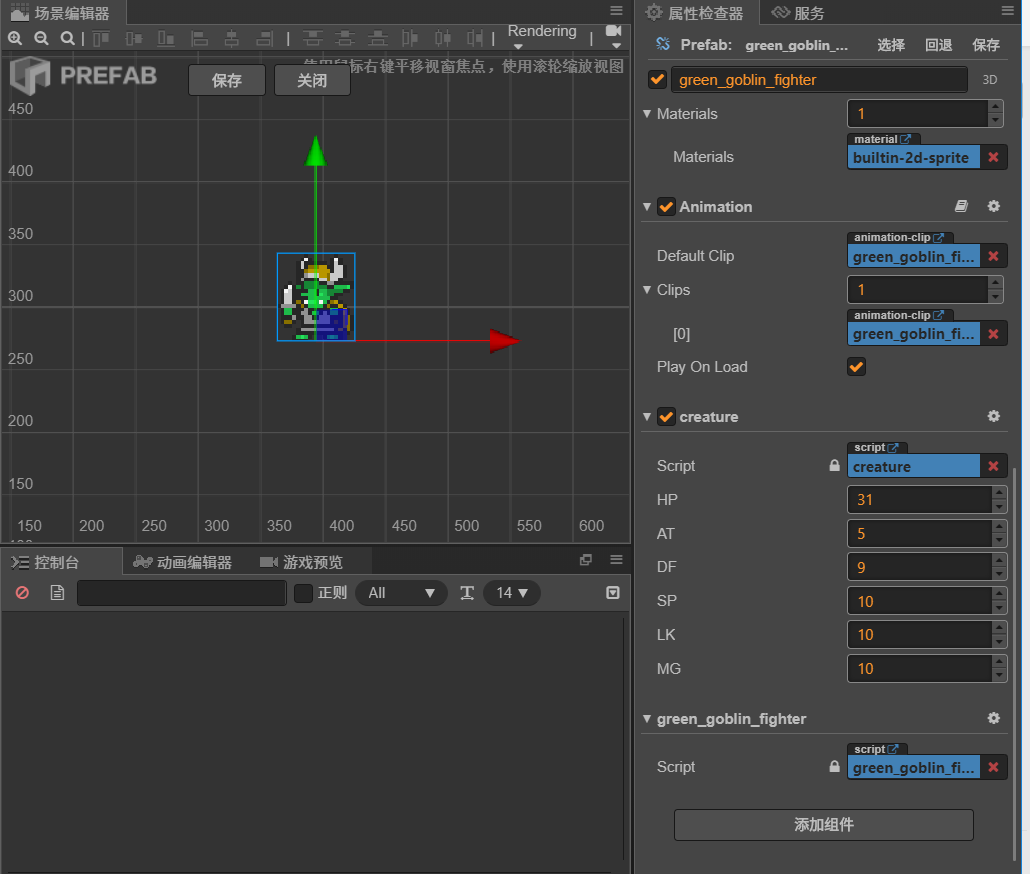Click the console search input field
Viewport: 1030px width, 874px height.
[x=182, y=593]
